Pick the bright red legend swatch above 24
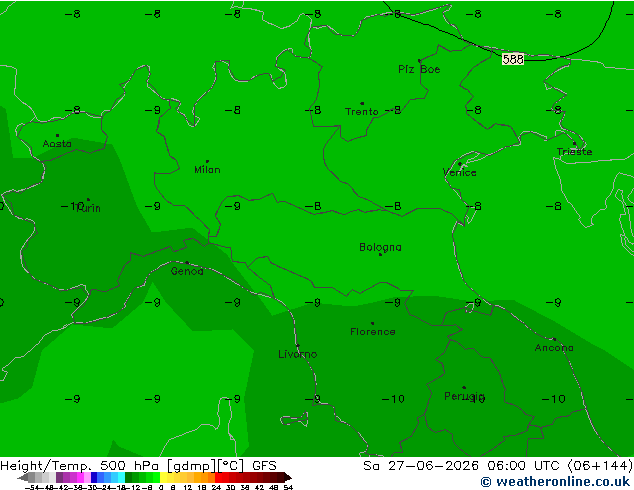Viewport: 634px width, 490px height. coord(218,477)
